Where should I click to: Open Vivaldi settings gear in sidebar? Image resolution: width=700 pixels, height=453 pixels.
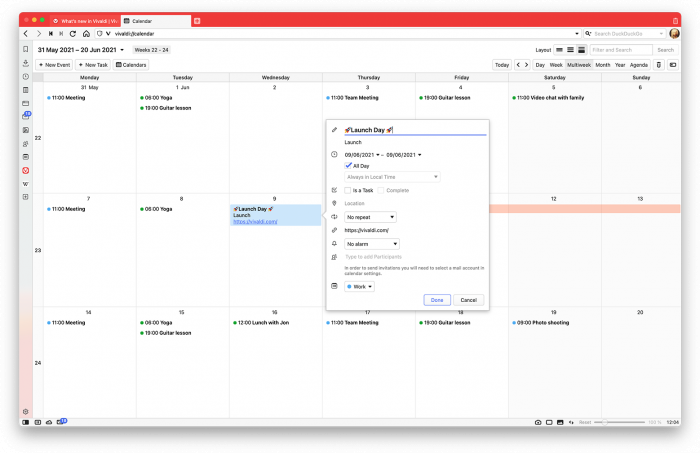(25, 411)
